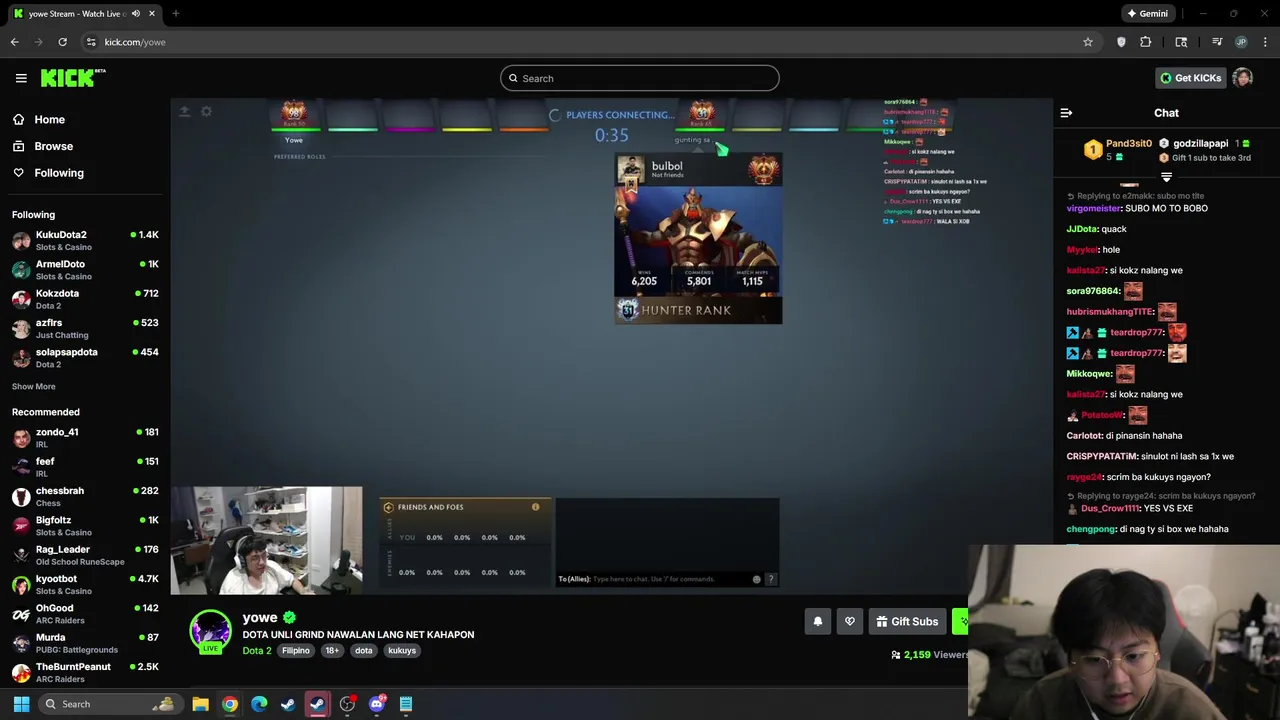The height and width of the screenshot is (720, 1280).
Task: Open kyootbot recommended channel
Action: coord(85,584)
